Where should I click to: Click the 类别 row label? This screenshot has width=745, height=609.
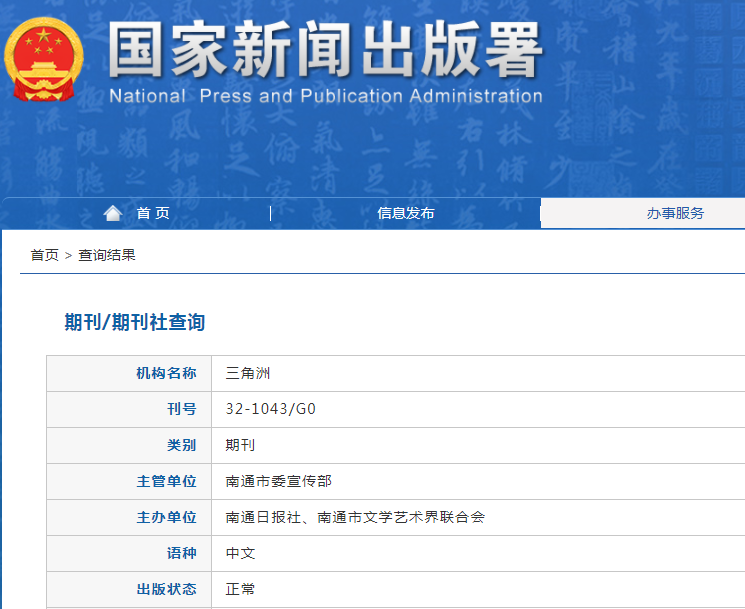click(x=181, y=445)
